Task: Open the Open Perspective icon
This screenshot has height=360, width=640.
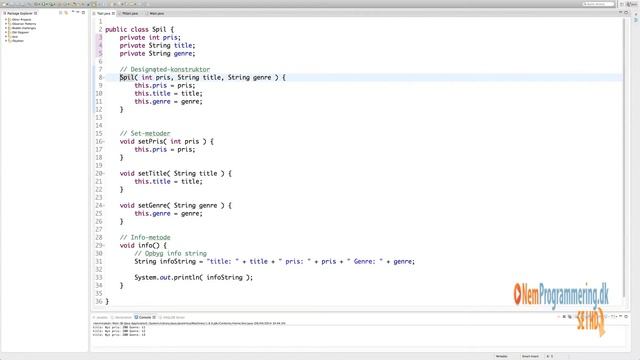Action: click(x=622, y=4)
